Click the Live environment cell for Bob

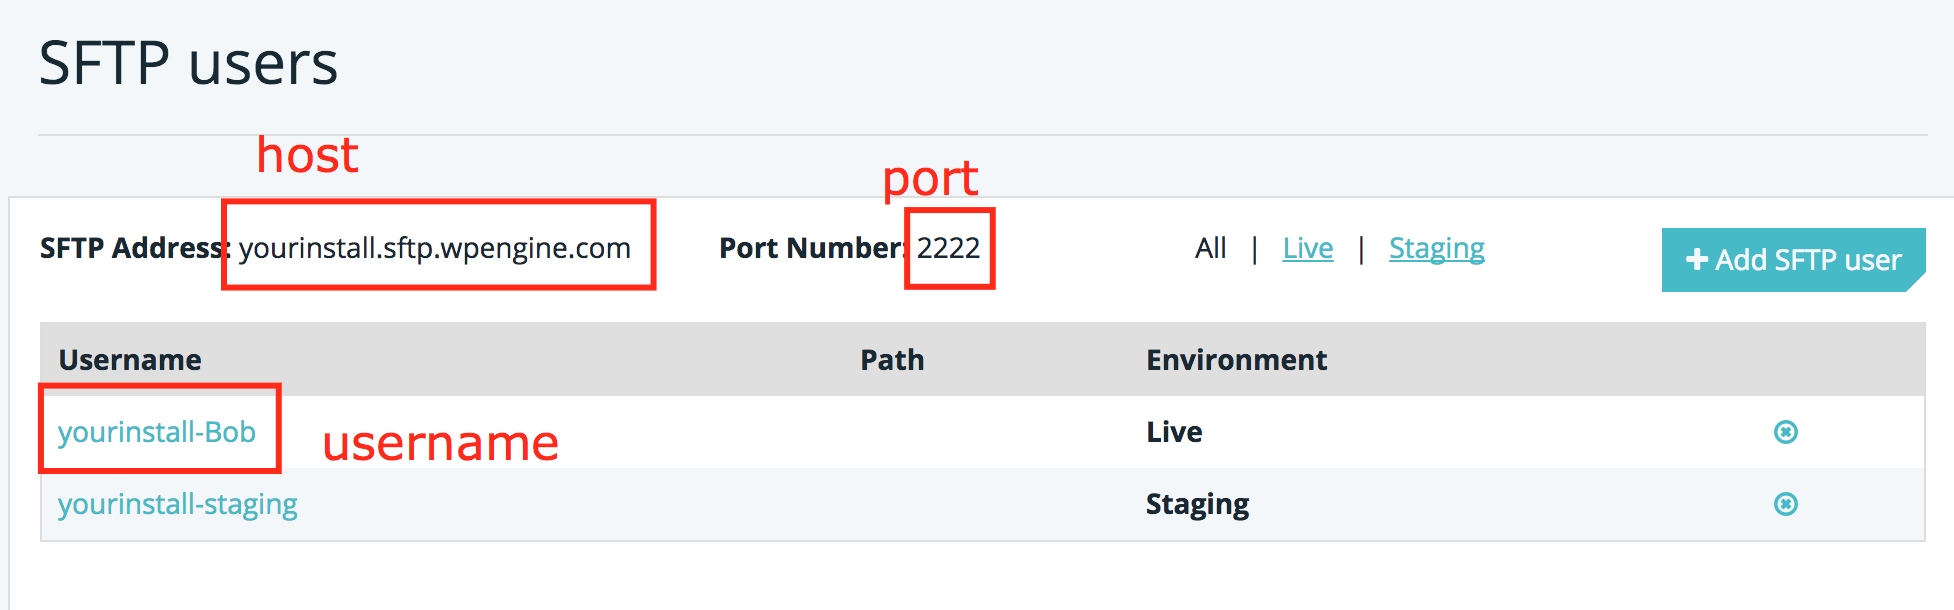(1174, 432)
